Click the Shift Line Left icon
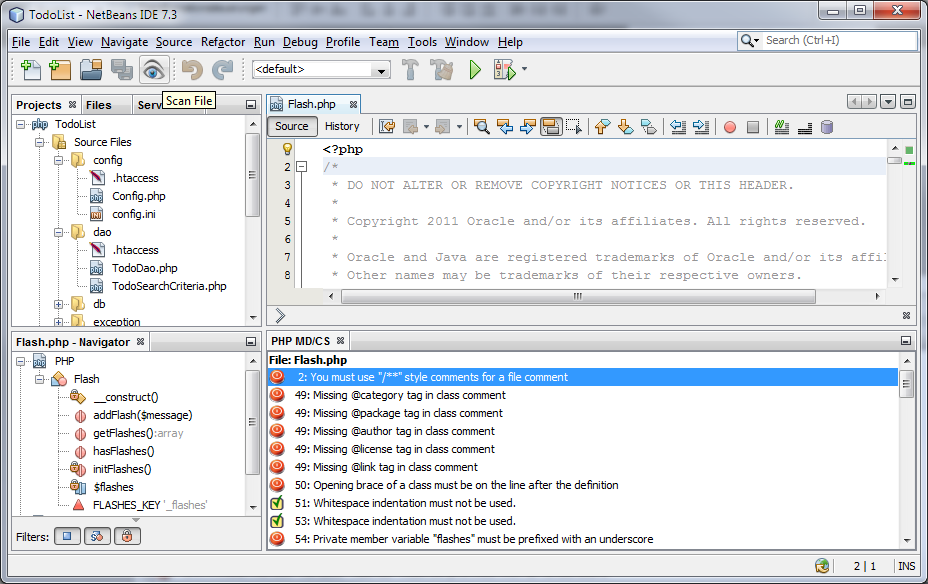Screen dimensions: 928x584 point(678,127)
